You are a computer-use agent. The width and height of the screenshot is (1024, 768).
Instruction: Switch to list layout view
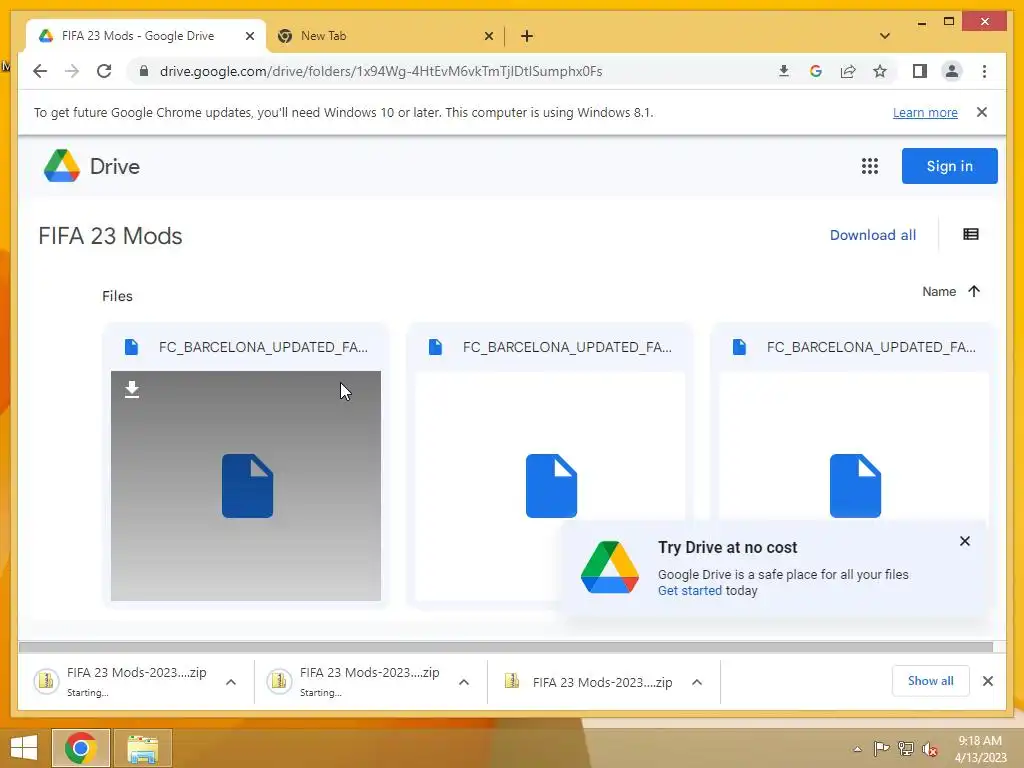[x=970, y=234]
